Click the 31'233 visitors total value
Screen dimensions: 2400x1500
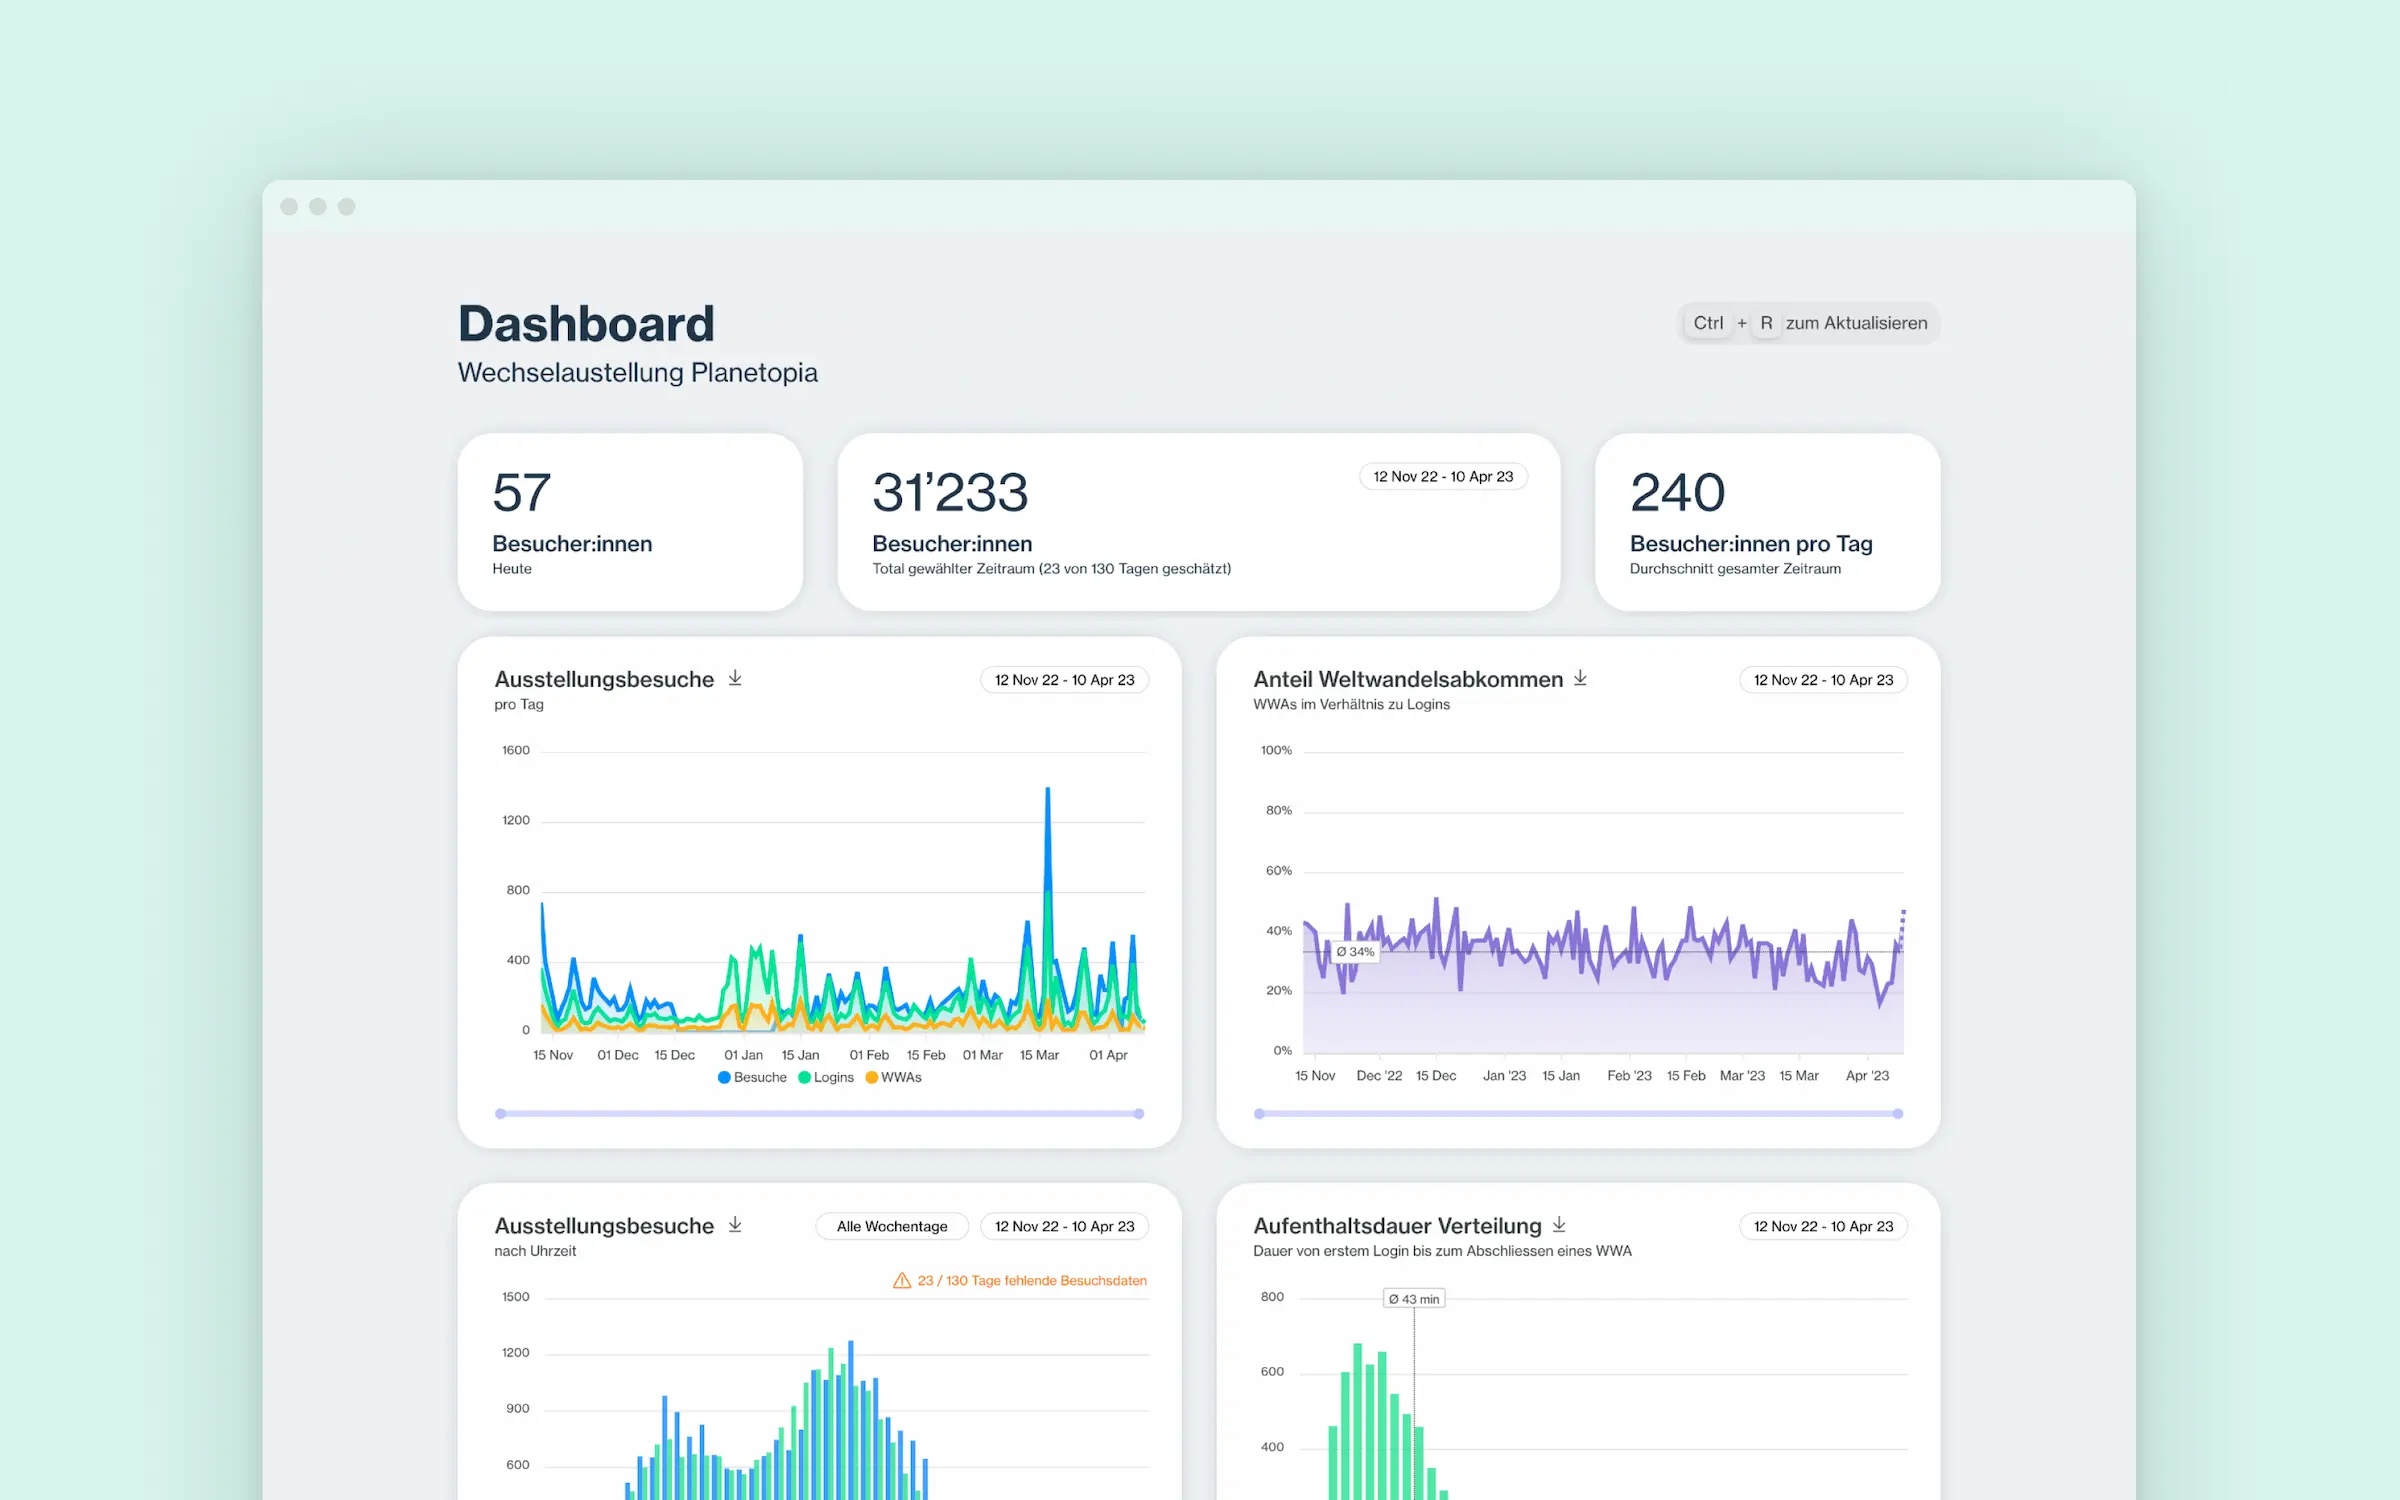(950, 493)
